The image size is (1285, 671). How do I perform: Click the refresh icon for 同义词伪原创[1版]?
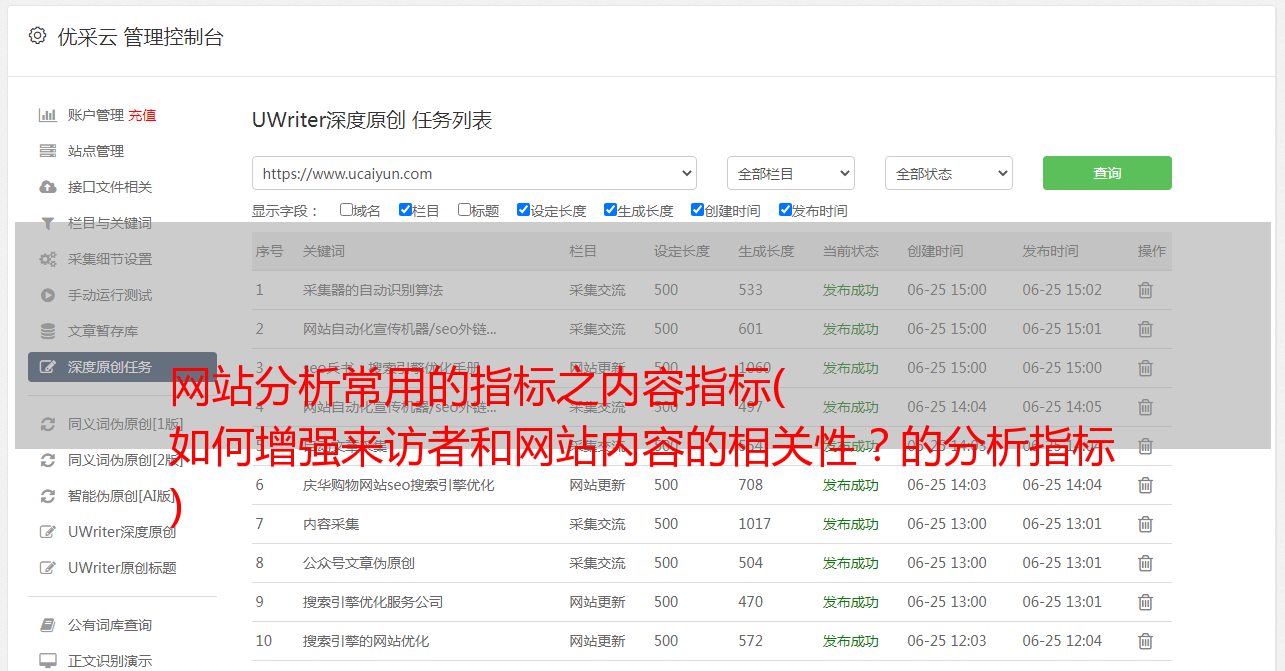(x=47, y=424)
